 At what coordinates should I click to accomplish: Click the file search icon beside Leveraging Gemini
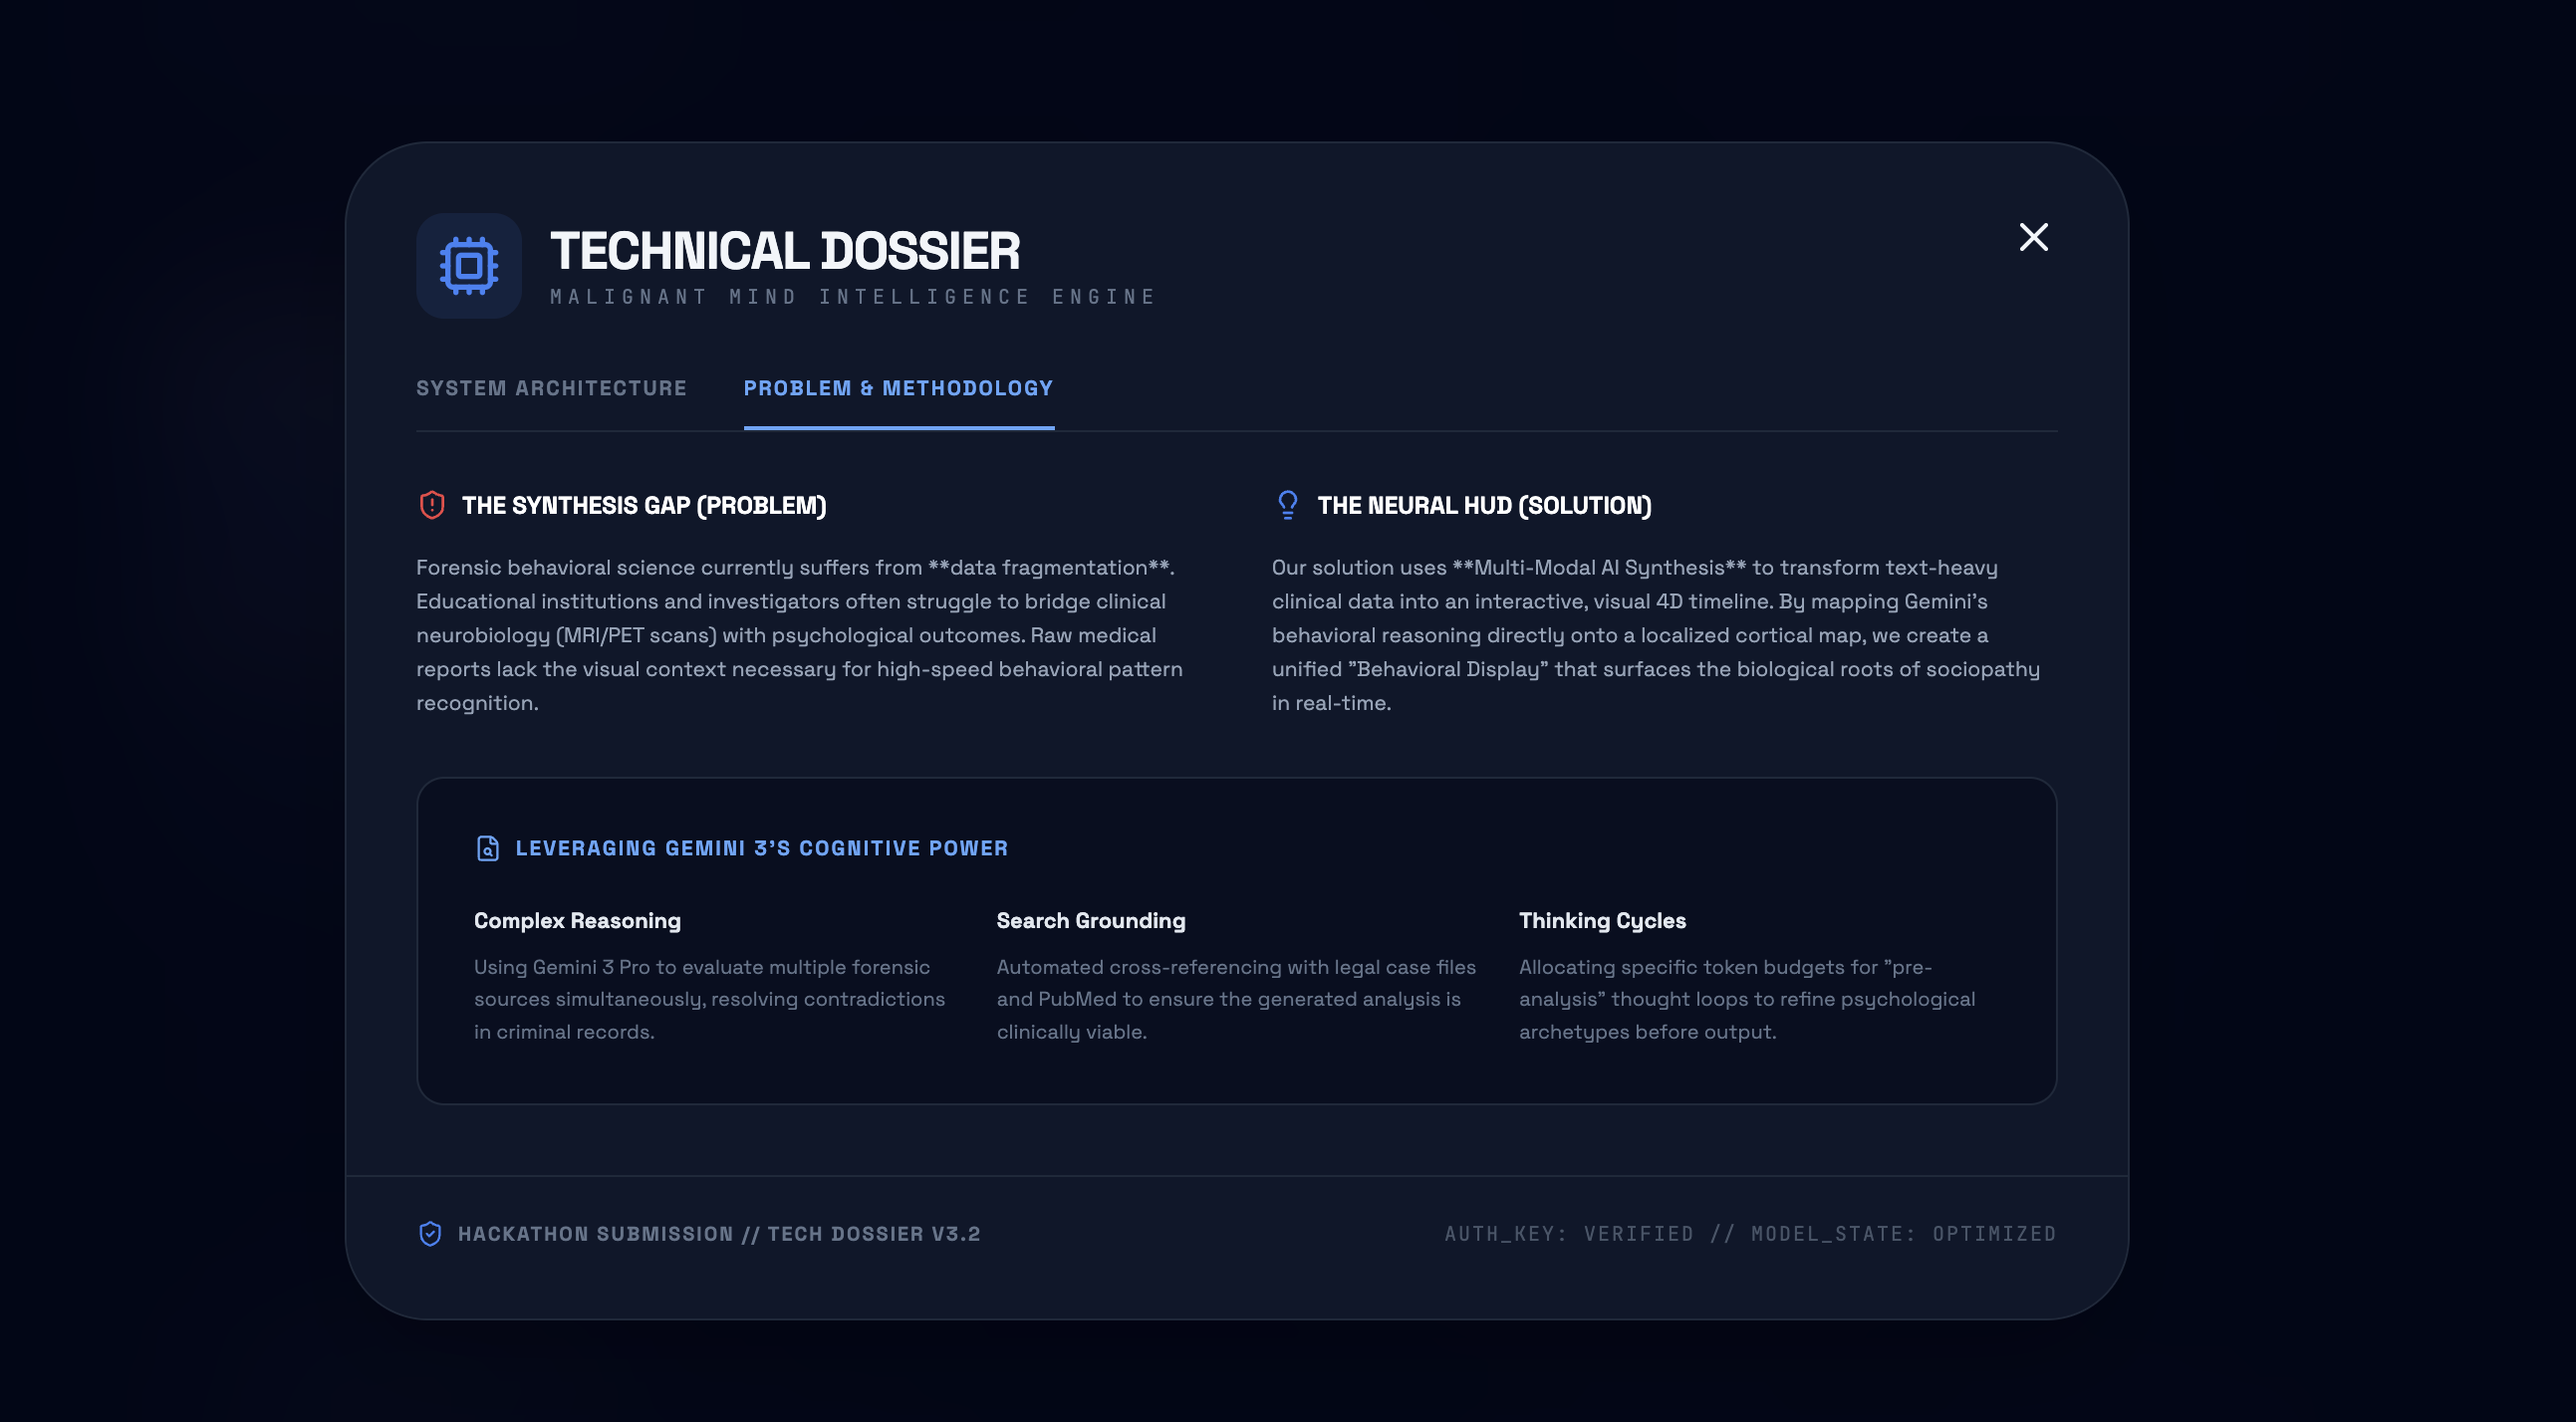(x=488, y=848)
